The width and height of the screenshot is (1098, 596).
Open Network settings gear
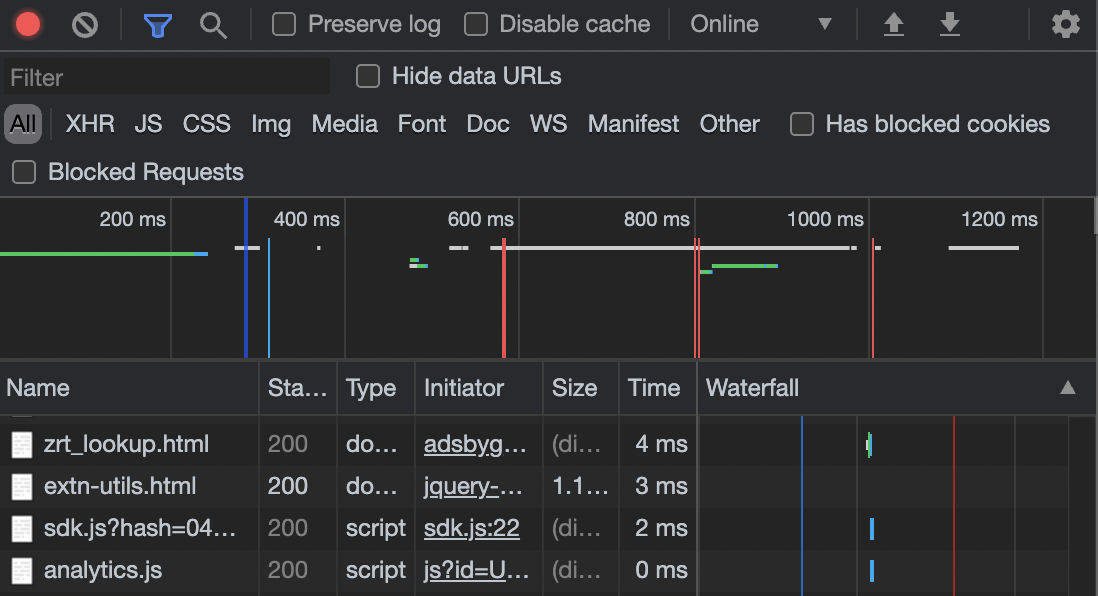click(x=1065, y=25)
